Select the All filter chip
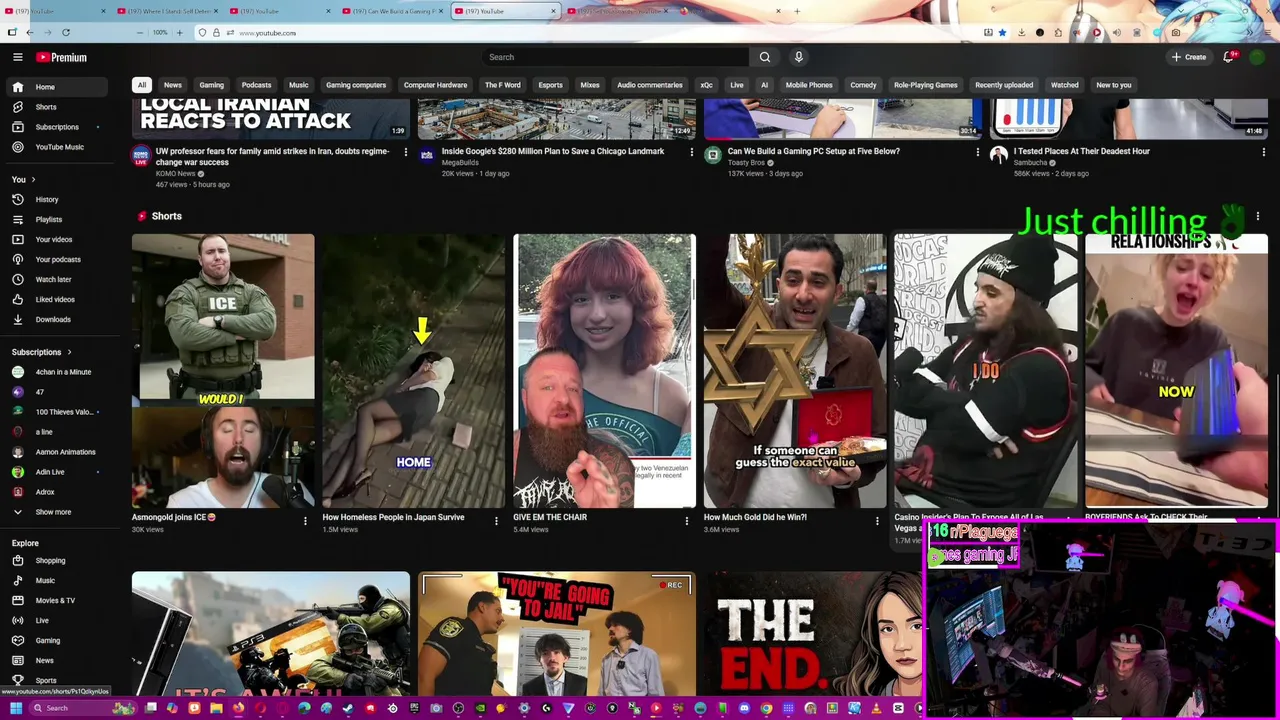1280x720 pixels. pyautogui.click(x=142, y=85)
